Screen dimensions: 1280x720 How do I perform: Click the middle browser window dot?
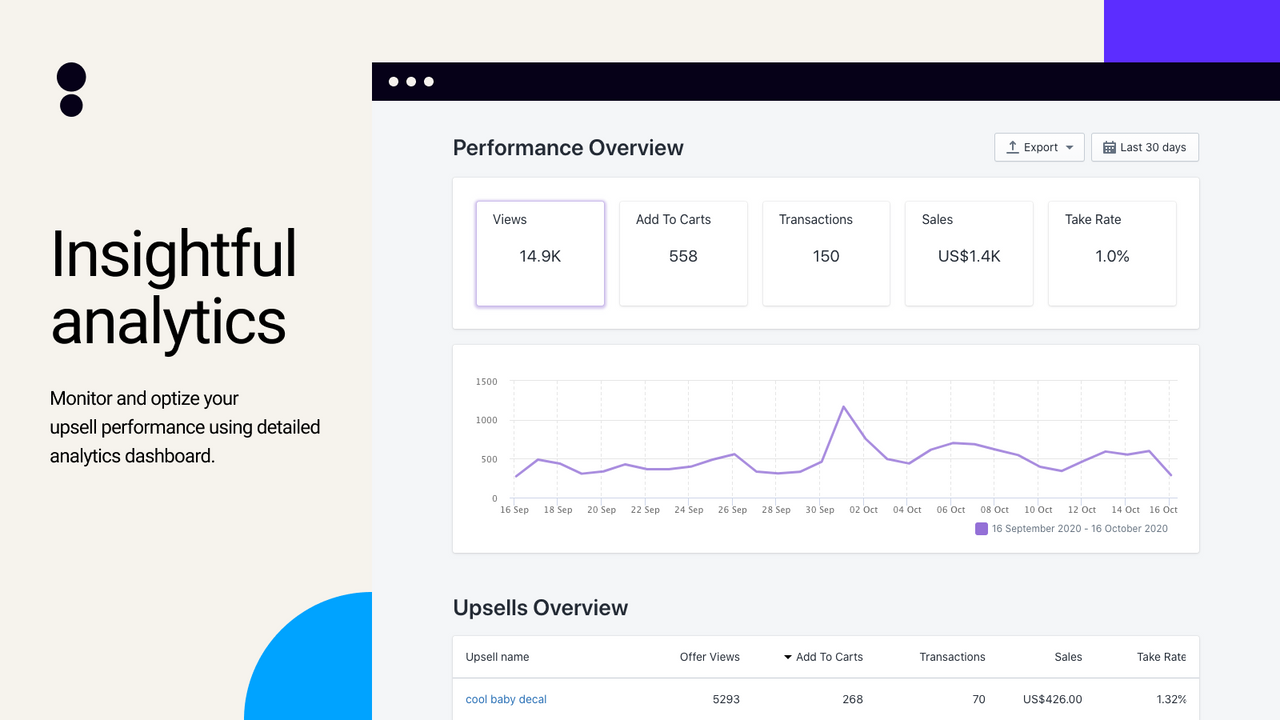pos(411,81)
